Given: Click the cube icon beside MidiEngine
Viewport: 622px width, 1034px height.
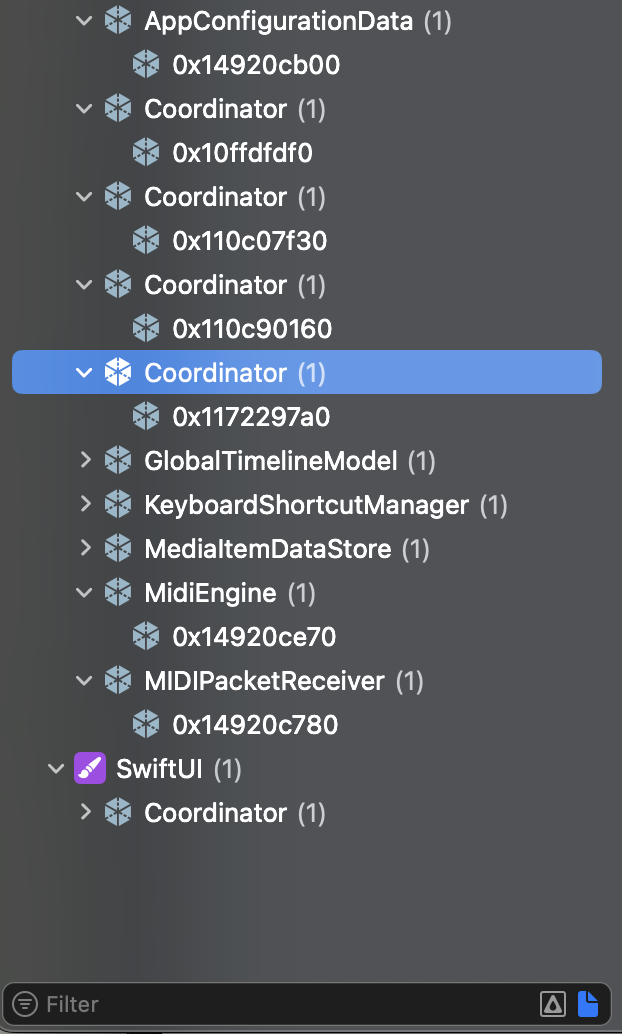Looking at the screenshot, I should [118, 592].
